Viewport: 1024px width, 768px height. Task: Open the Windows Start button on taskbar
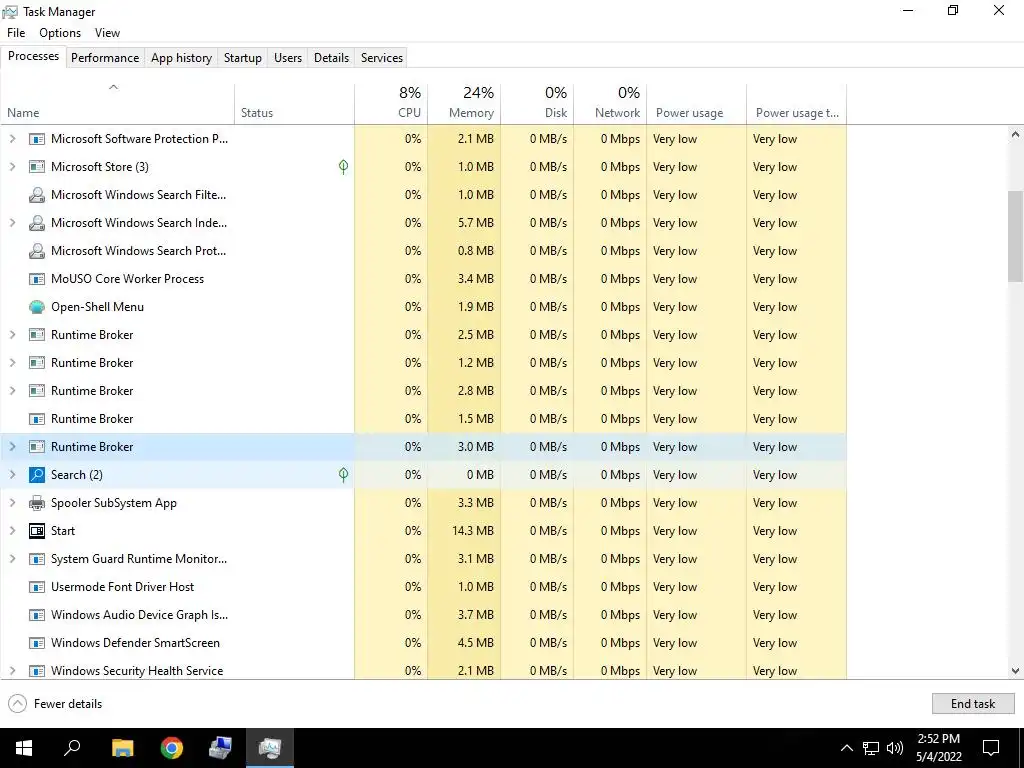[24, 748]
